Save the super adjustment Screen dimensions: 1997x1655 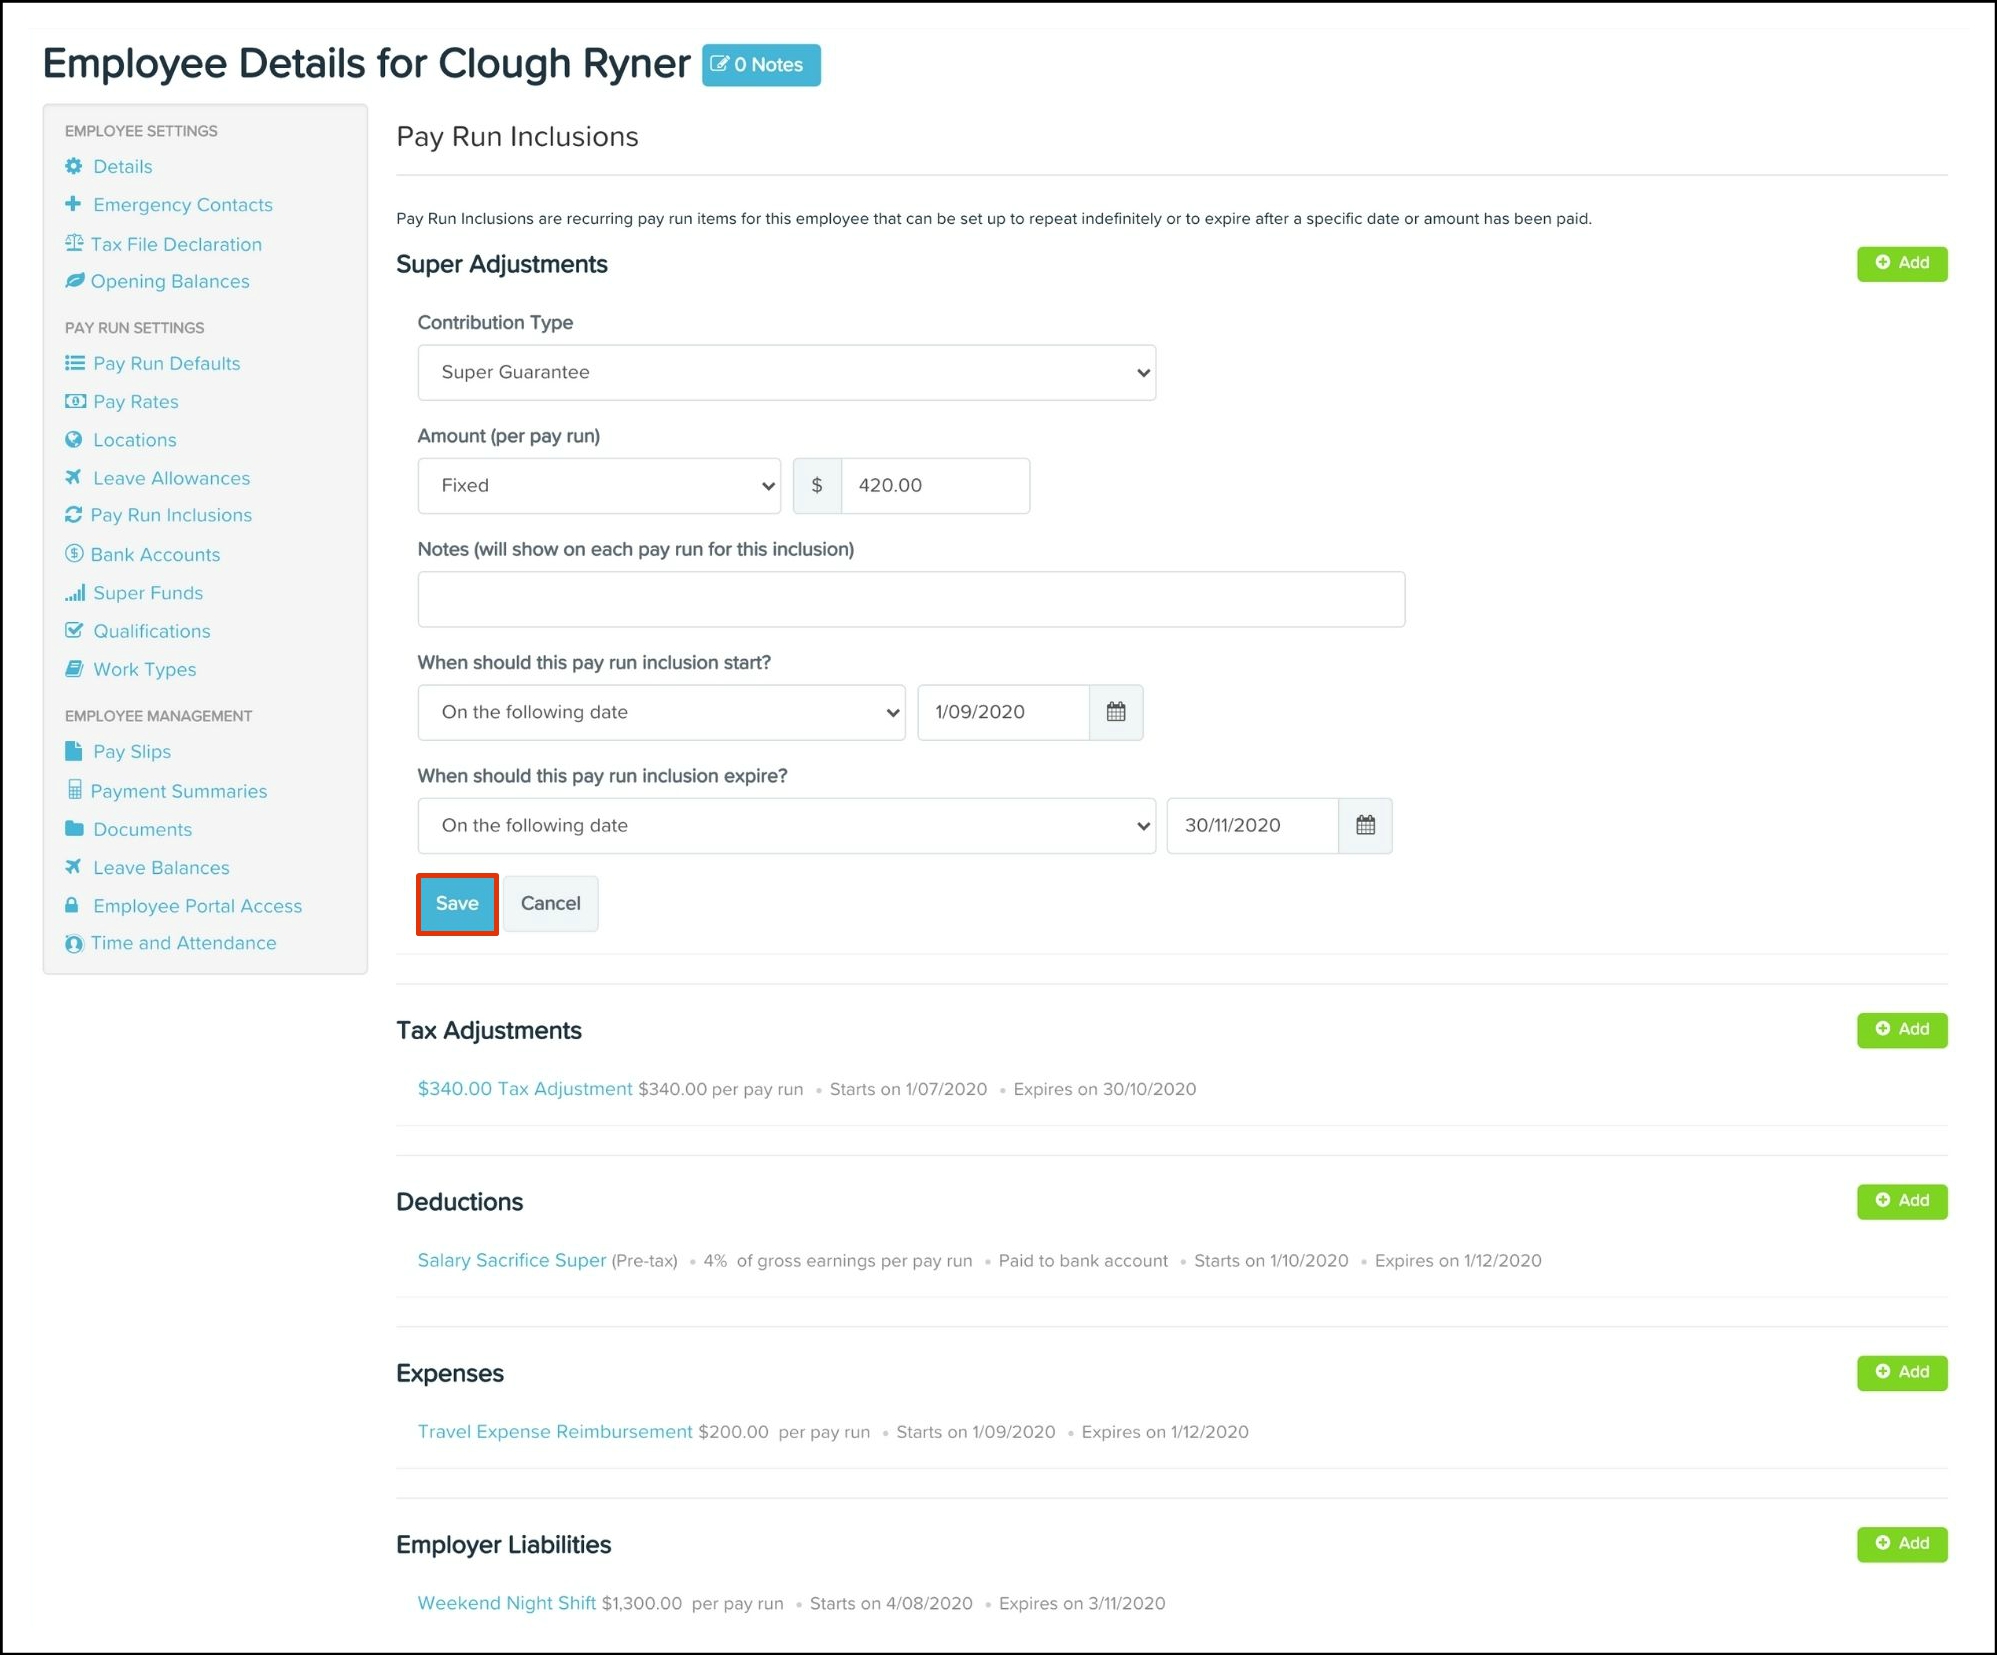pyautogui.click(x=457, y=903)
